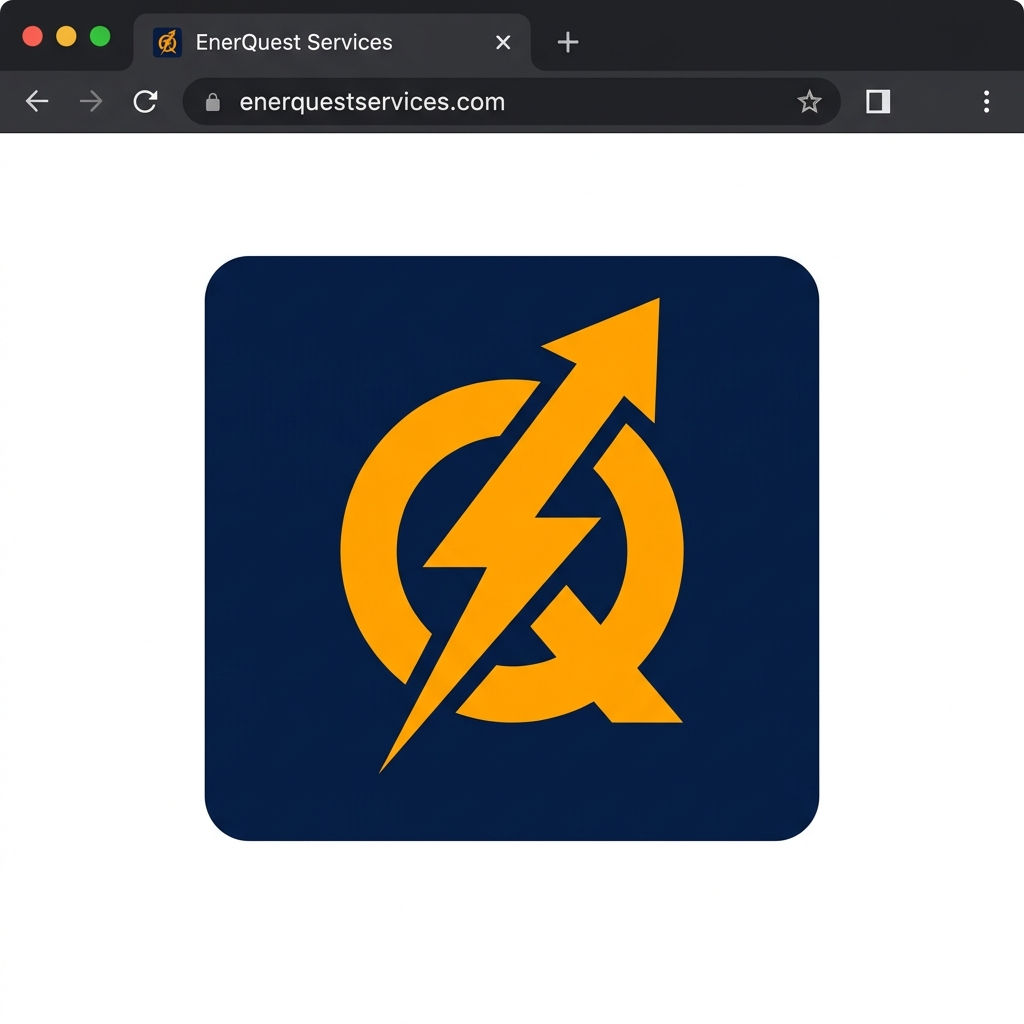Screen dimensions: 1024x1024
Task: Bookmark this page with the star icon
Action: tap(809, 101)
